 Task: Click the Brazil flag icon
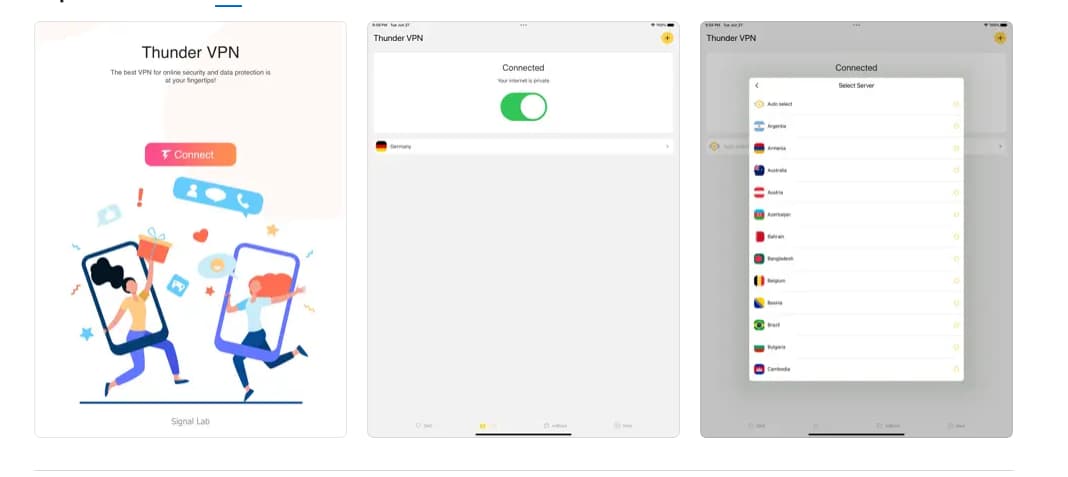pos(759,325)
